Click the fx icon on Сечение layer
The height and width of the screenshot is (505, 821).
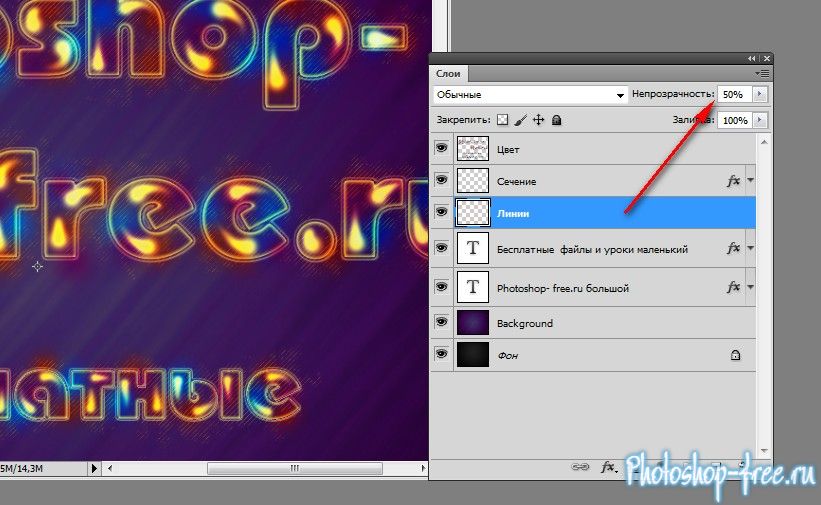(x=733, y=181)
